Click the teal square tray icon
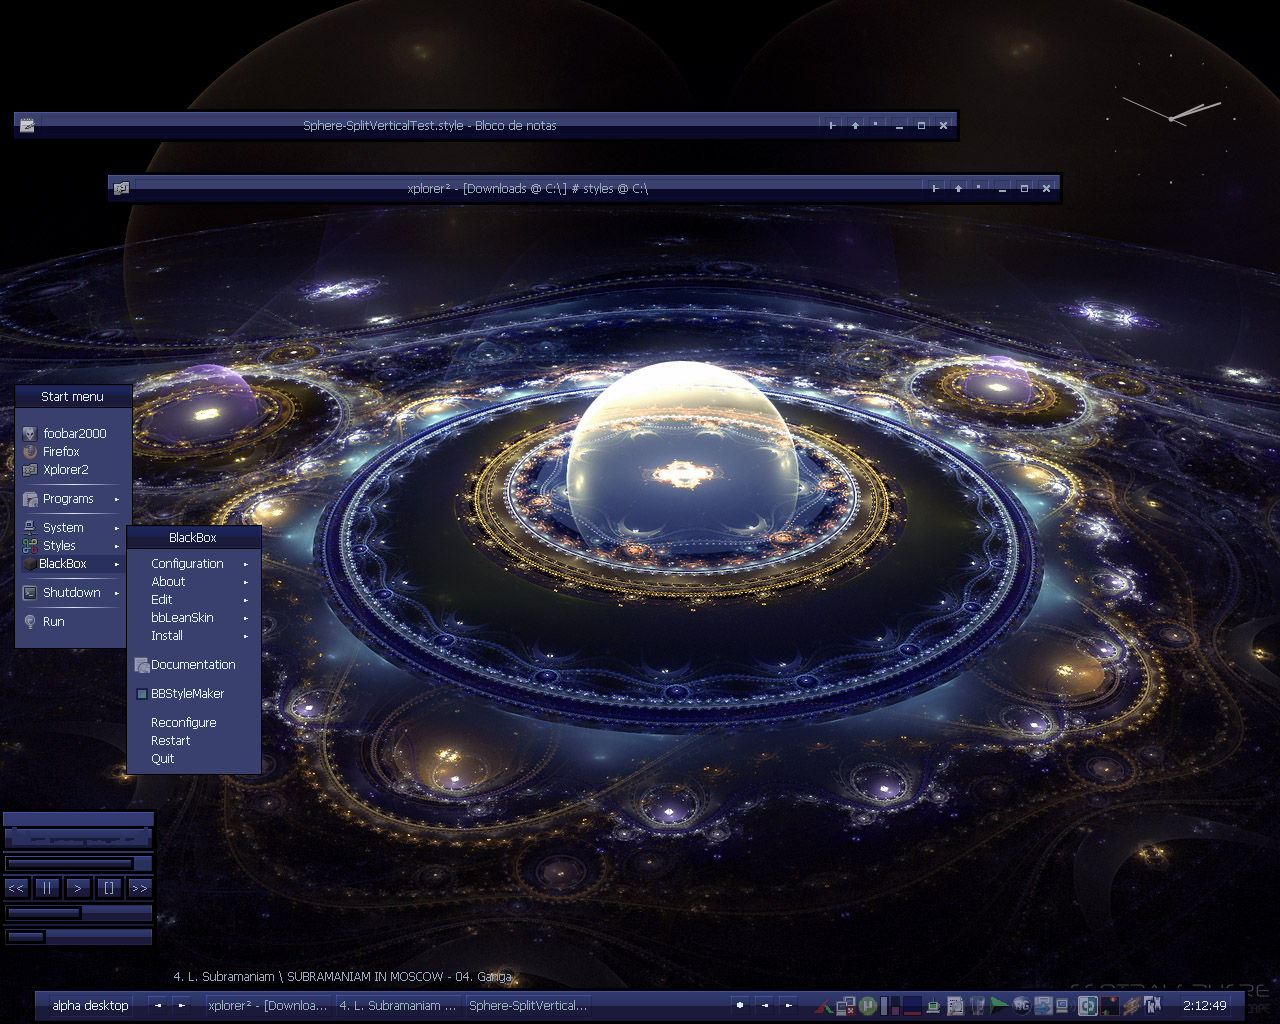The image size is (1280, 1024). click(x=1087, y=1006)
